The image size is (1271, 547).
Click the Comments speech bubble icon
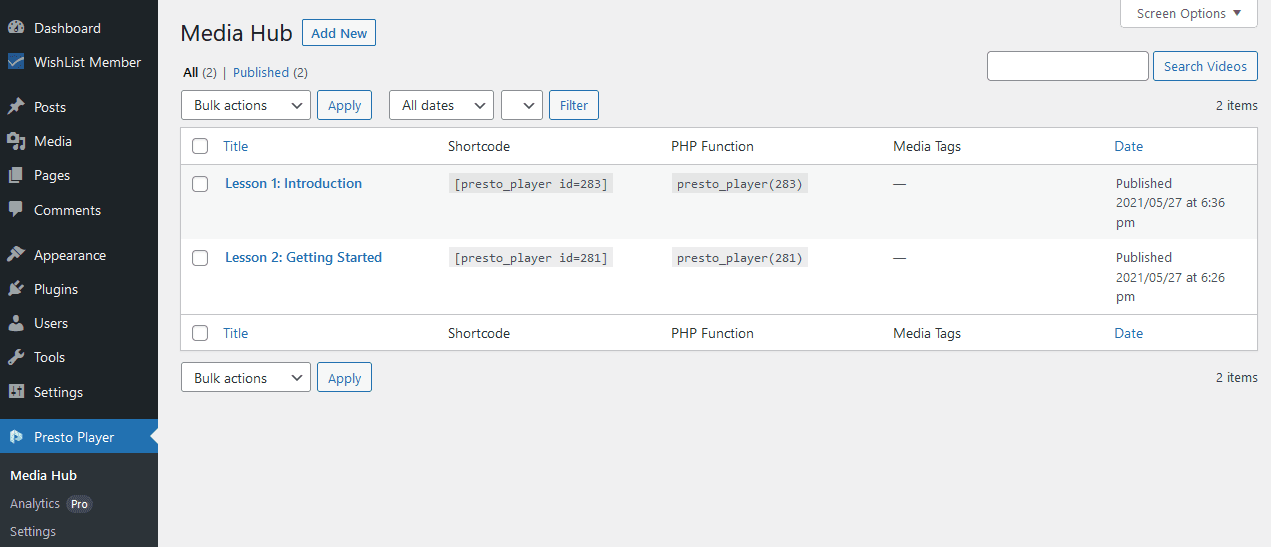click(16, 210)
